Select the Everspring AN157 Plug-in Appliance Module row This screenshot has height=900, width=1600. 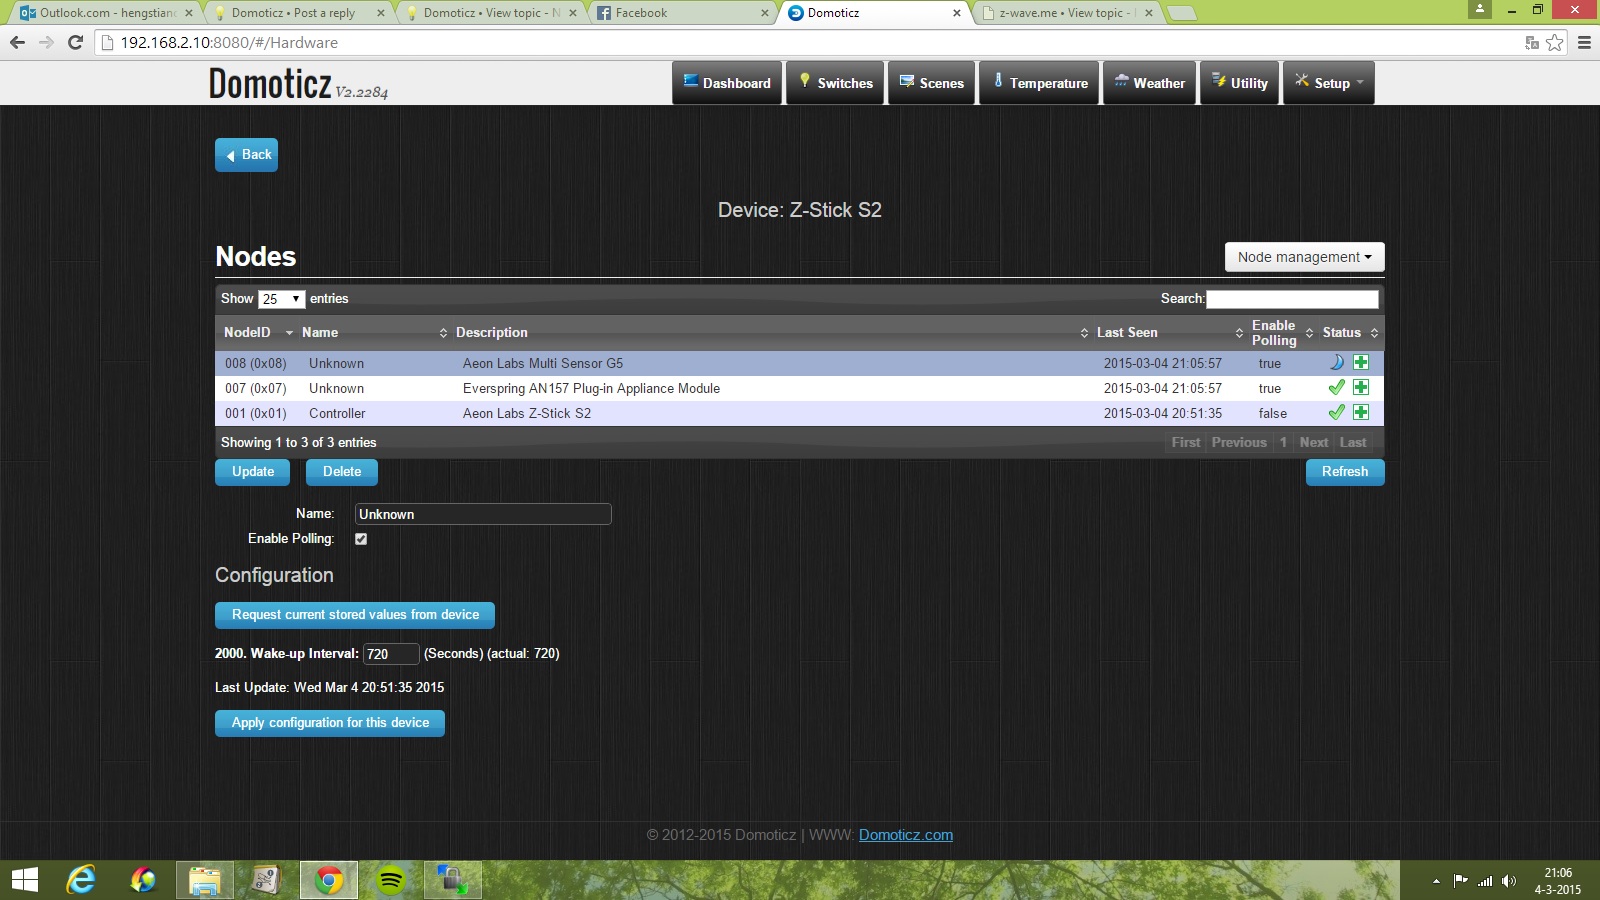(x=800, y=388)
